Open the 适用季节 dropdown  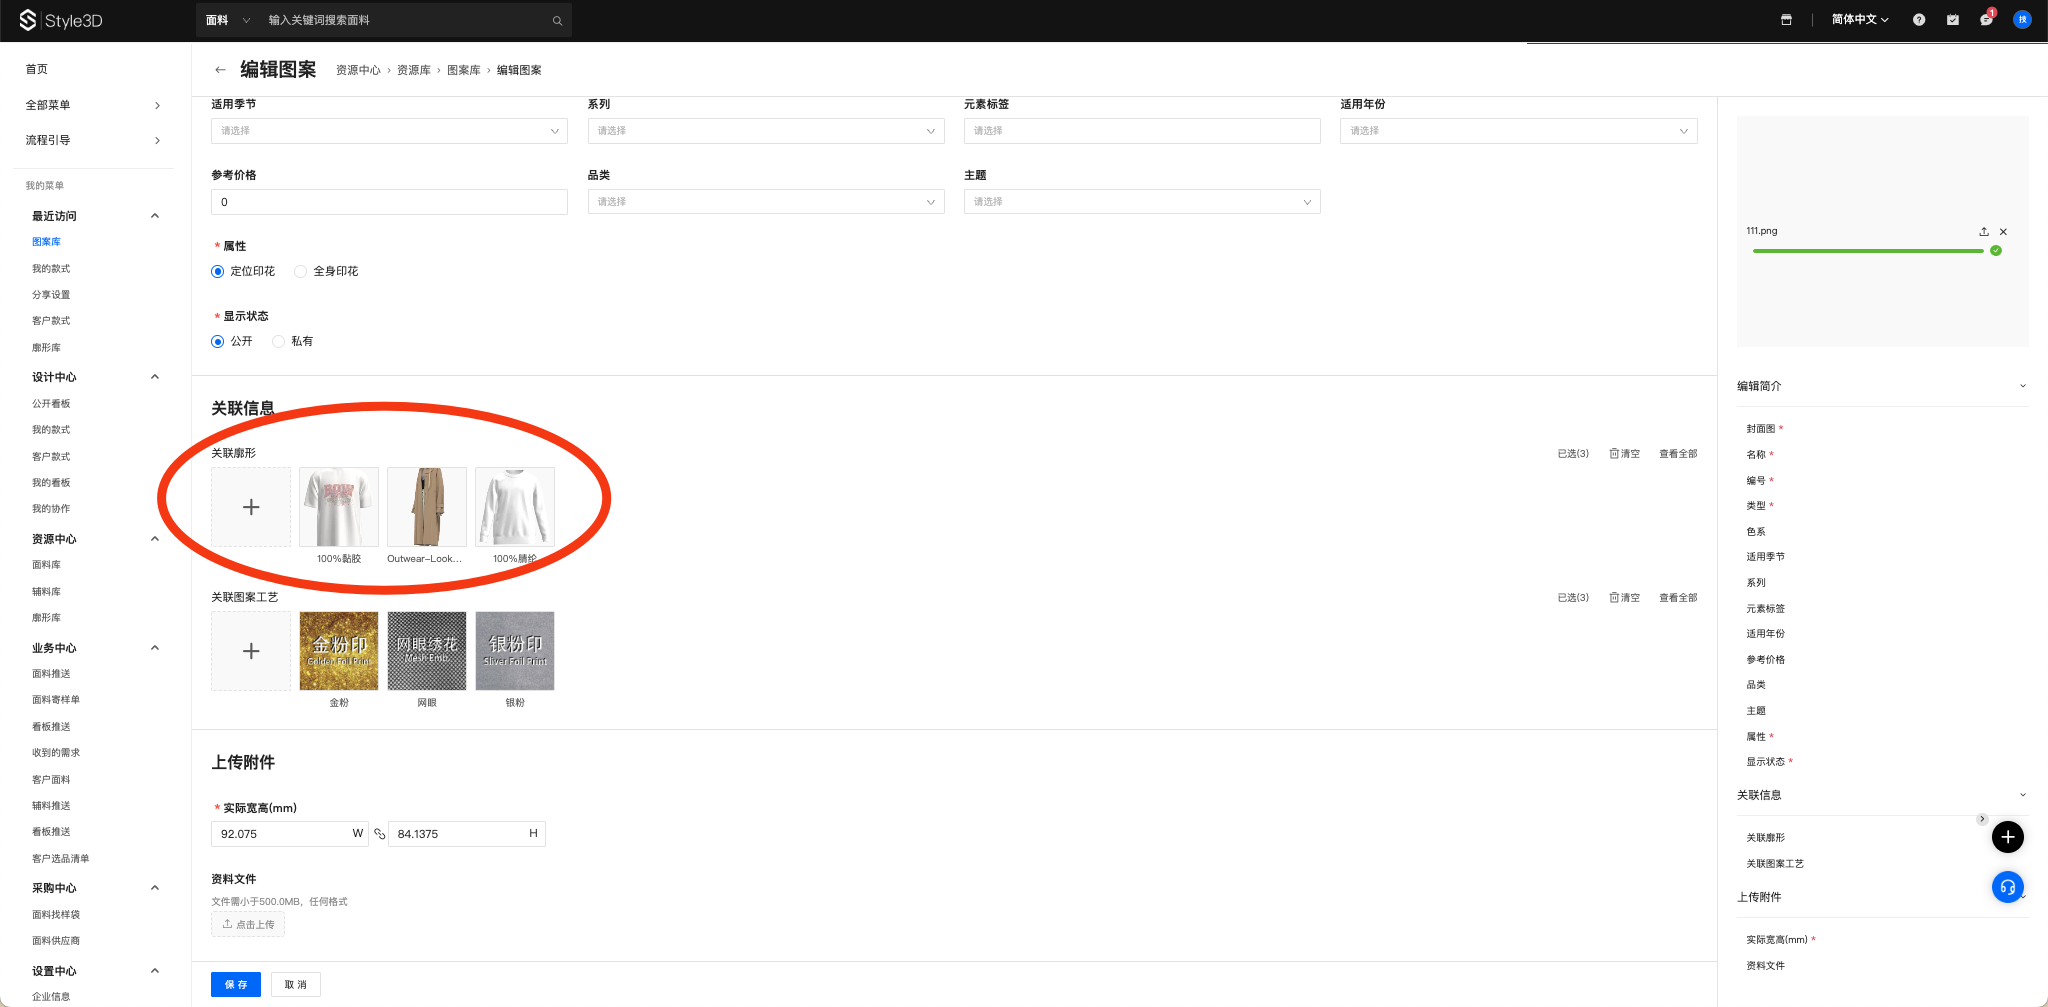[389, 131]
